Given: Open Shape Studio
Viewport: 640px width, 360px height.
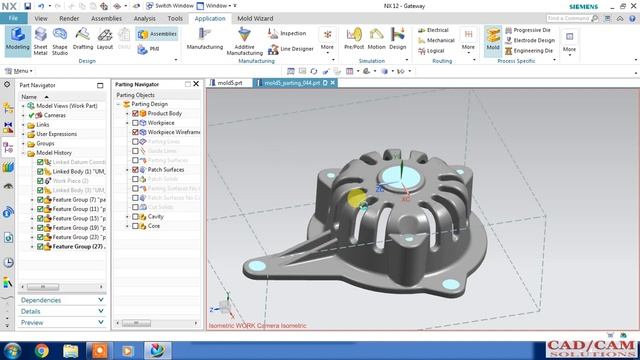Looking at the screenshot, I should point(60,41).
